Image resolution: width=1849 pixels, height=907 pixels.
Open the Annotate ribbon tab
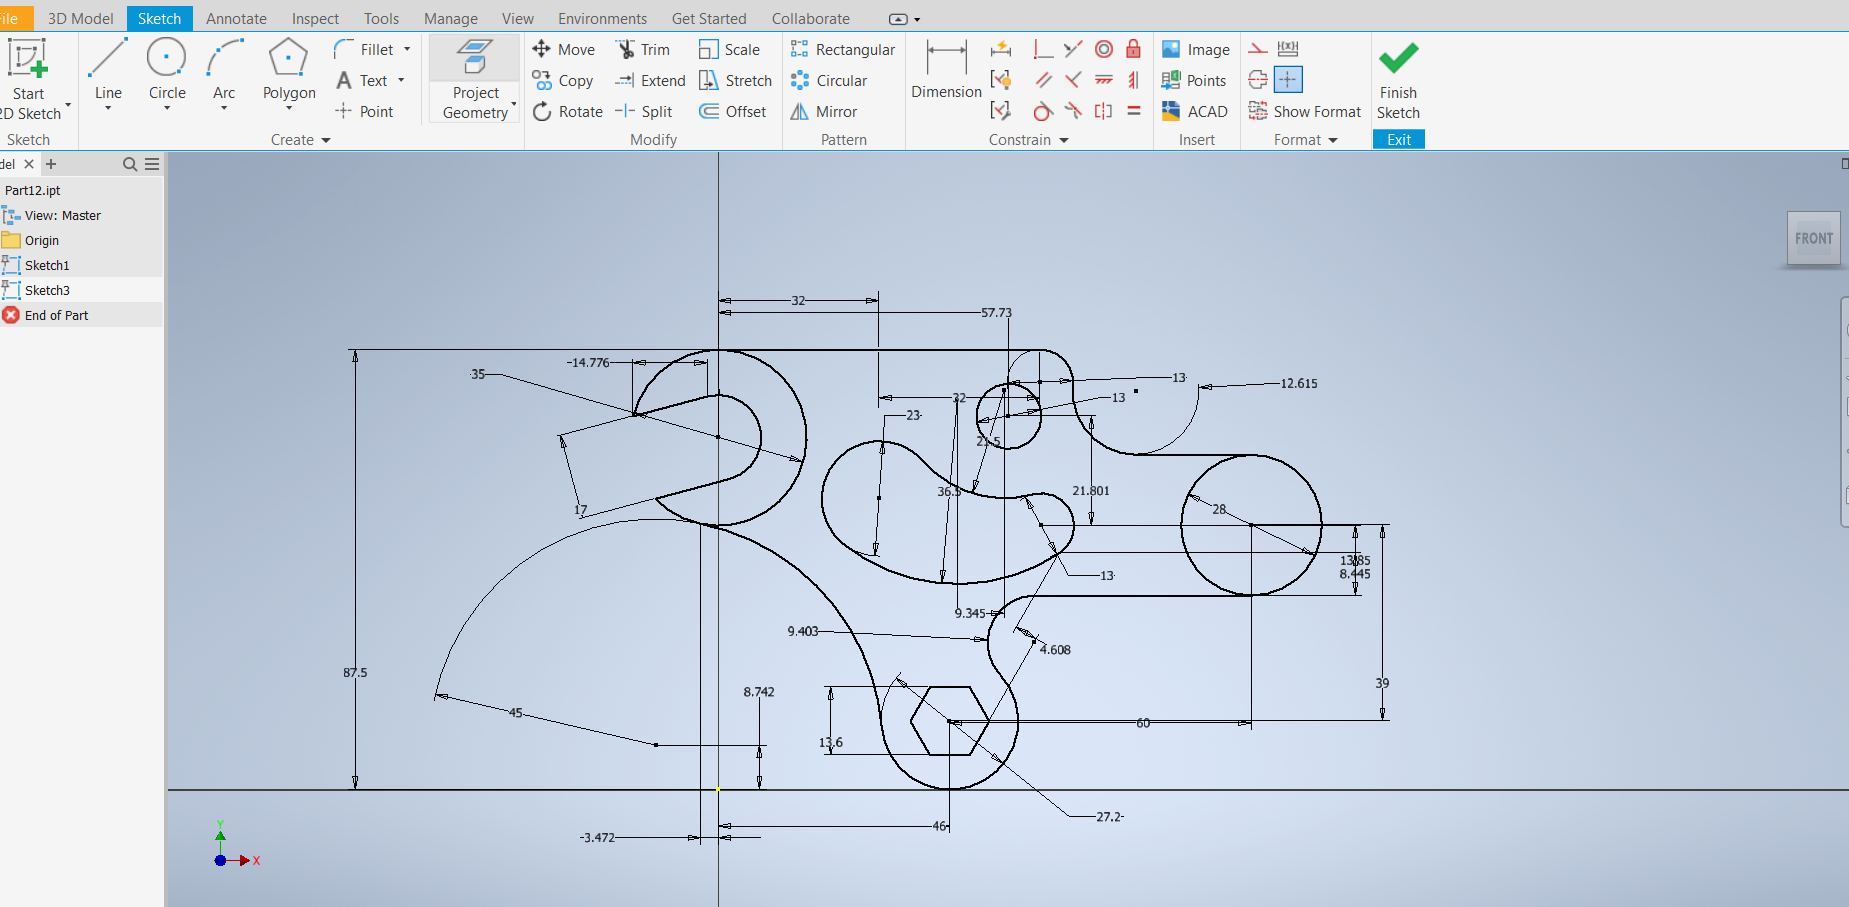click(236, 18)
